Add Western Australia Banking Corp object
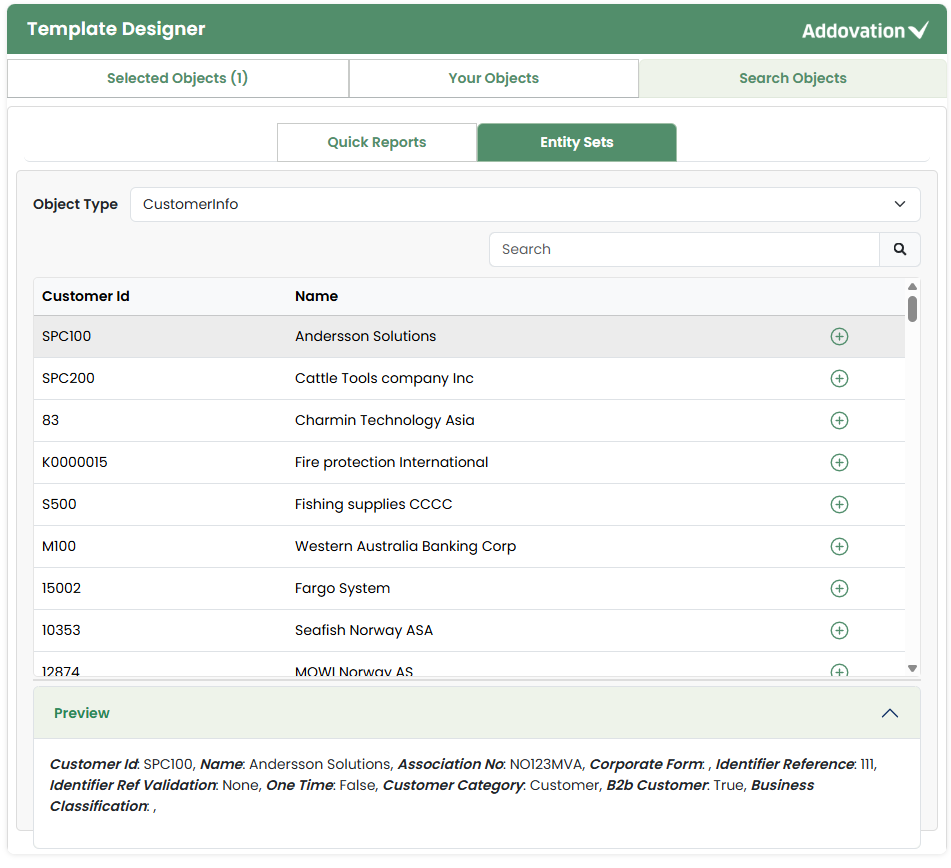This screenshot has height=868, width=951. [x=839, y=547]
